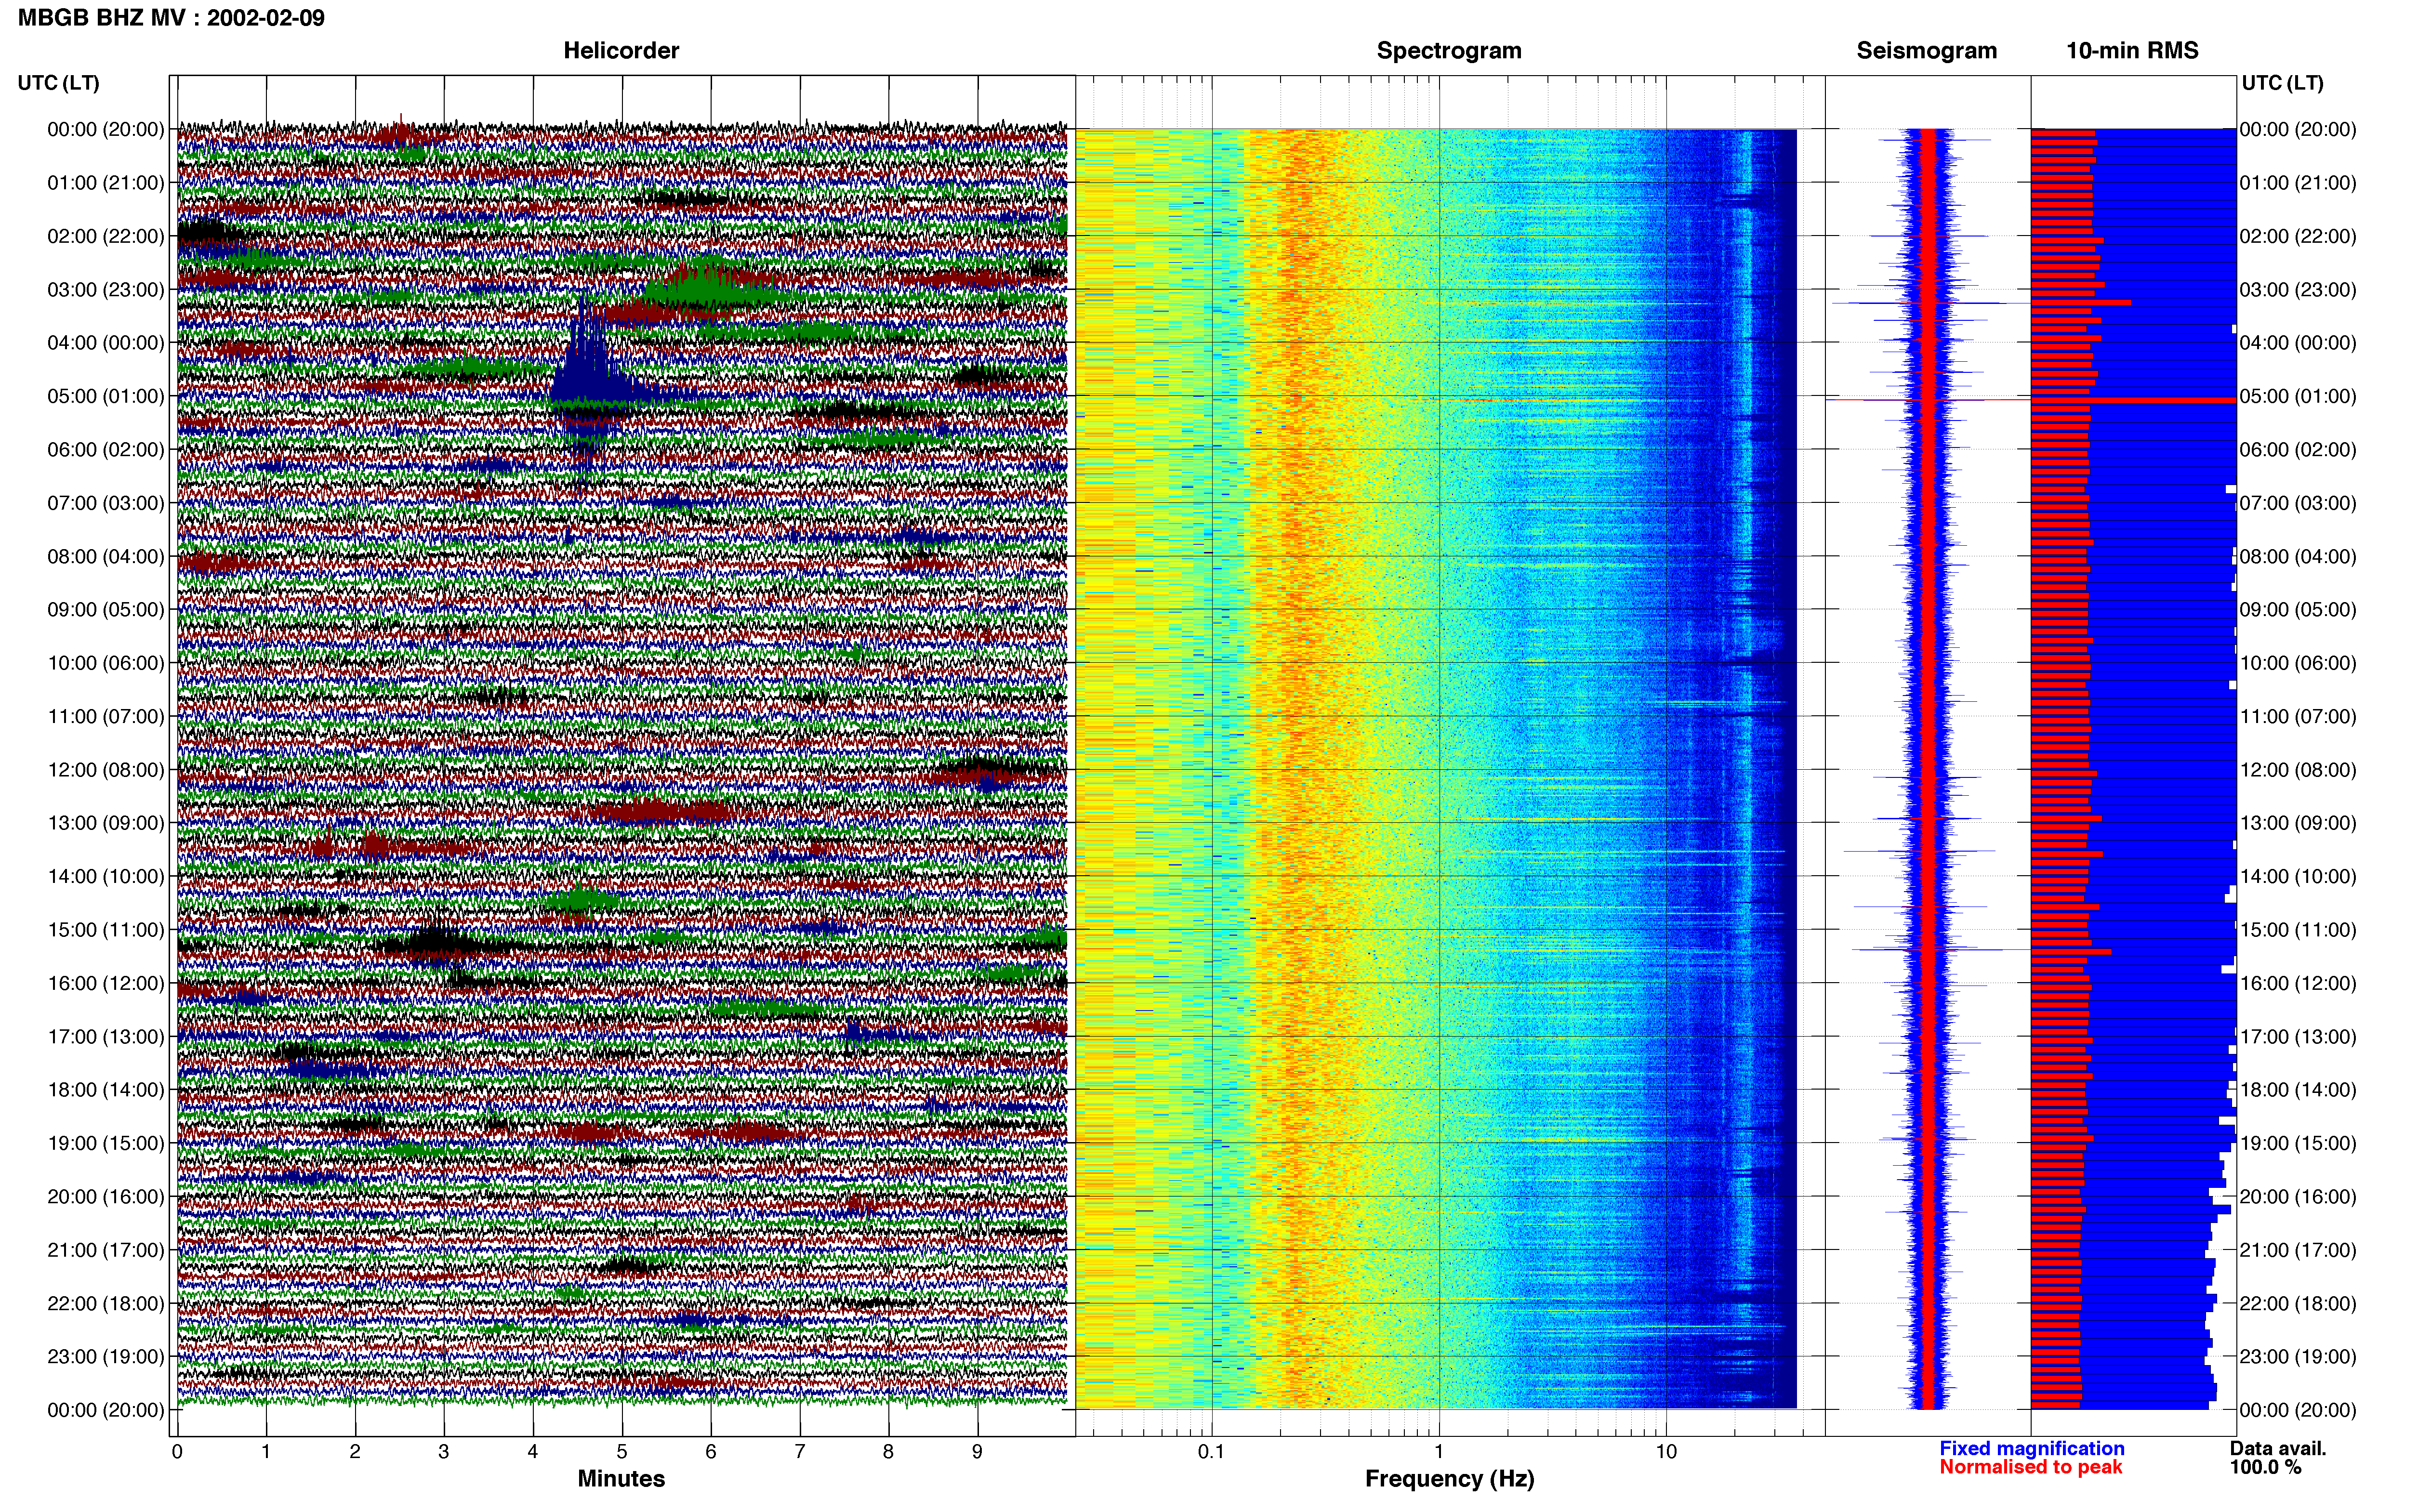This screenshot has width=2418, height=1512.
Task: Click the '0' tick on the Minutes axis
Action: 177,1452
